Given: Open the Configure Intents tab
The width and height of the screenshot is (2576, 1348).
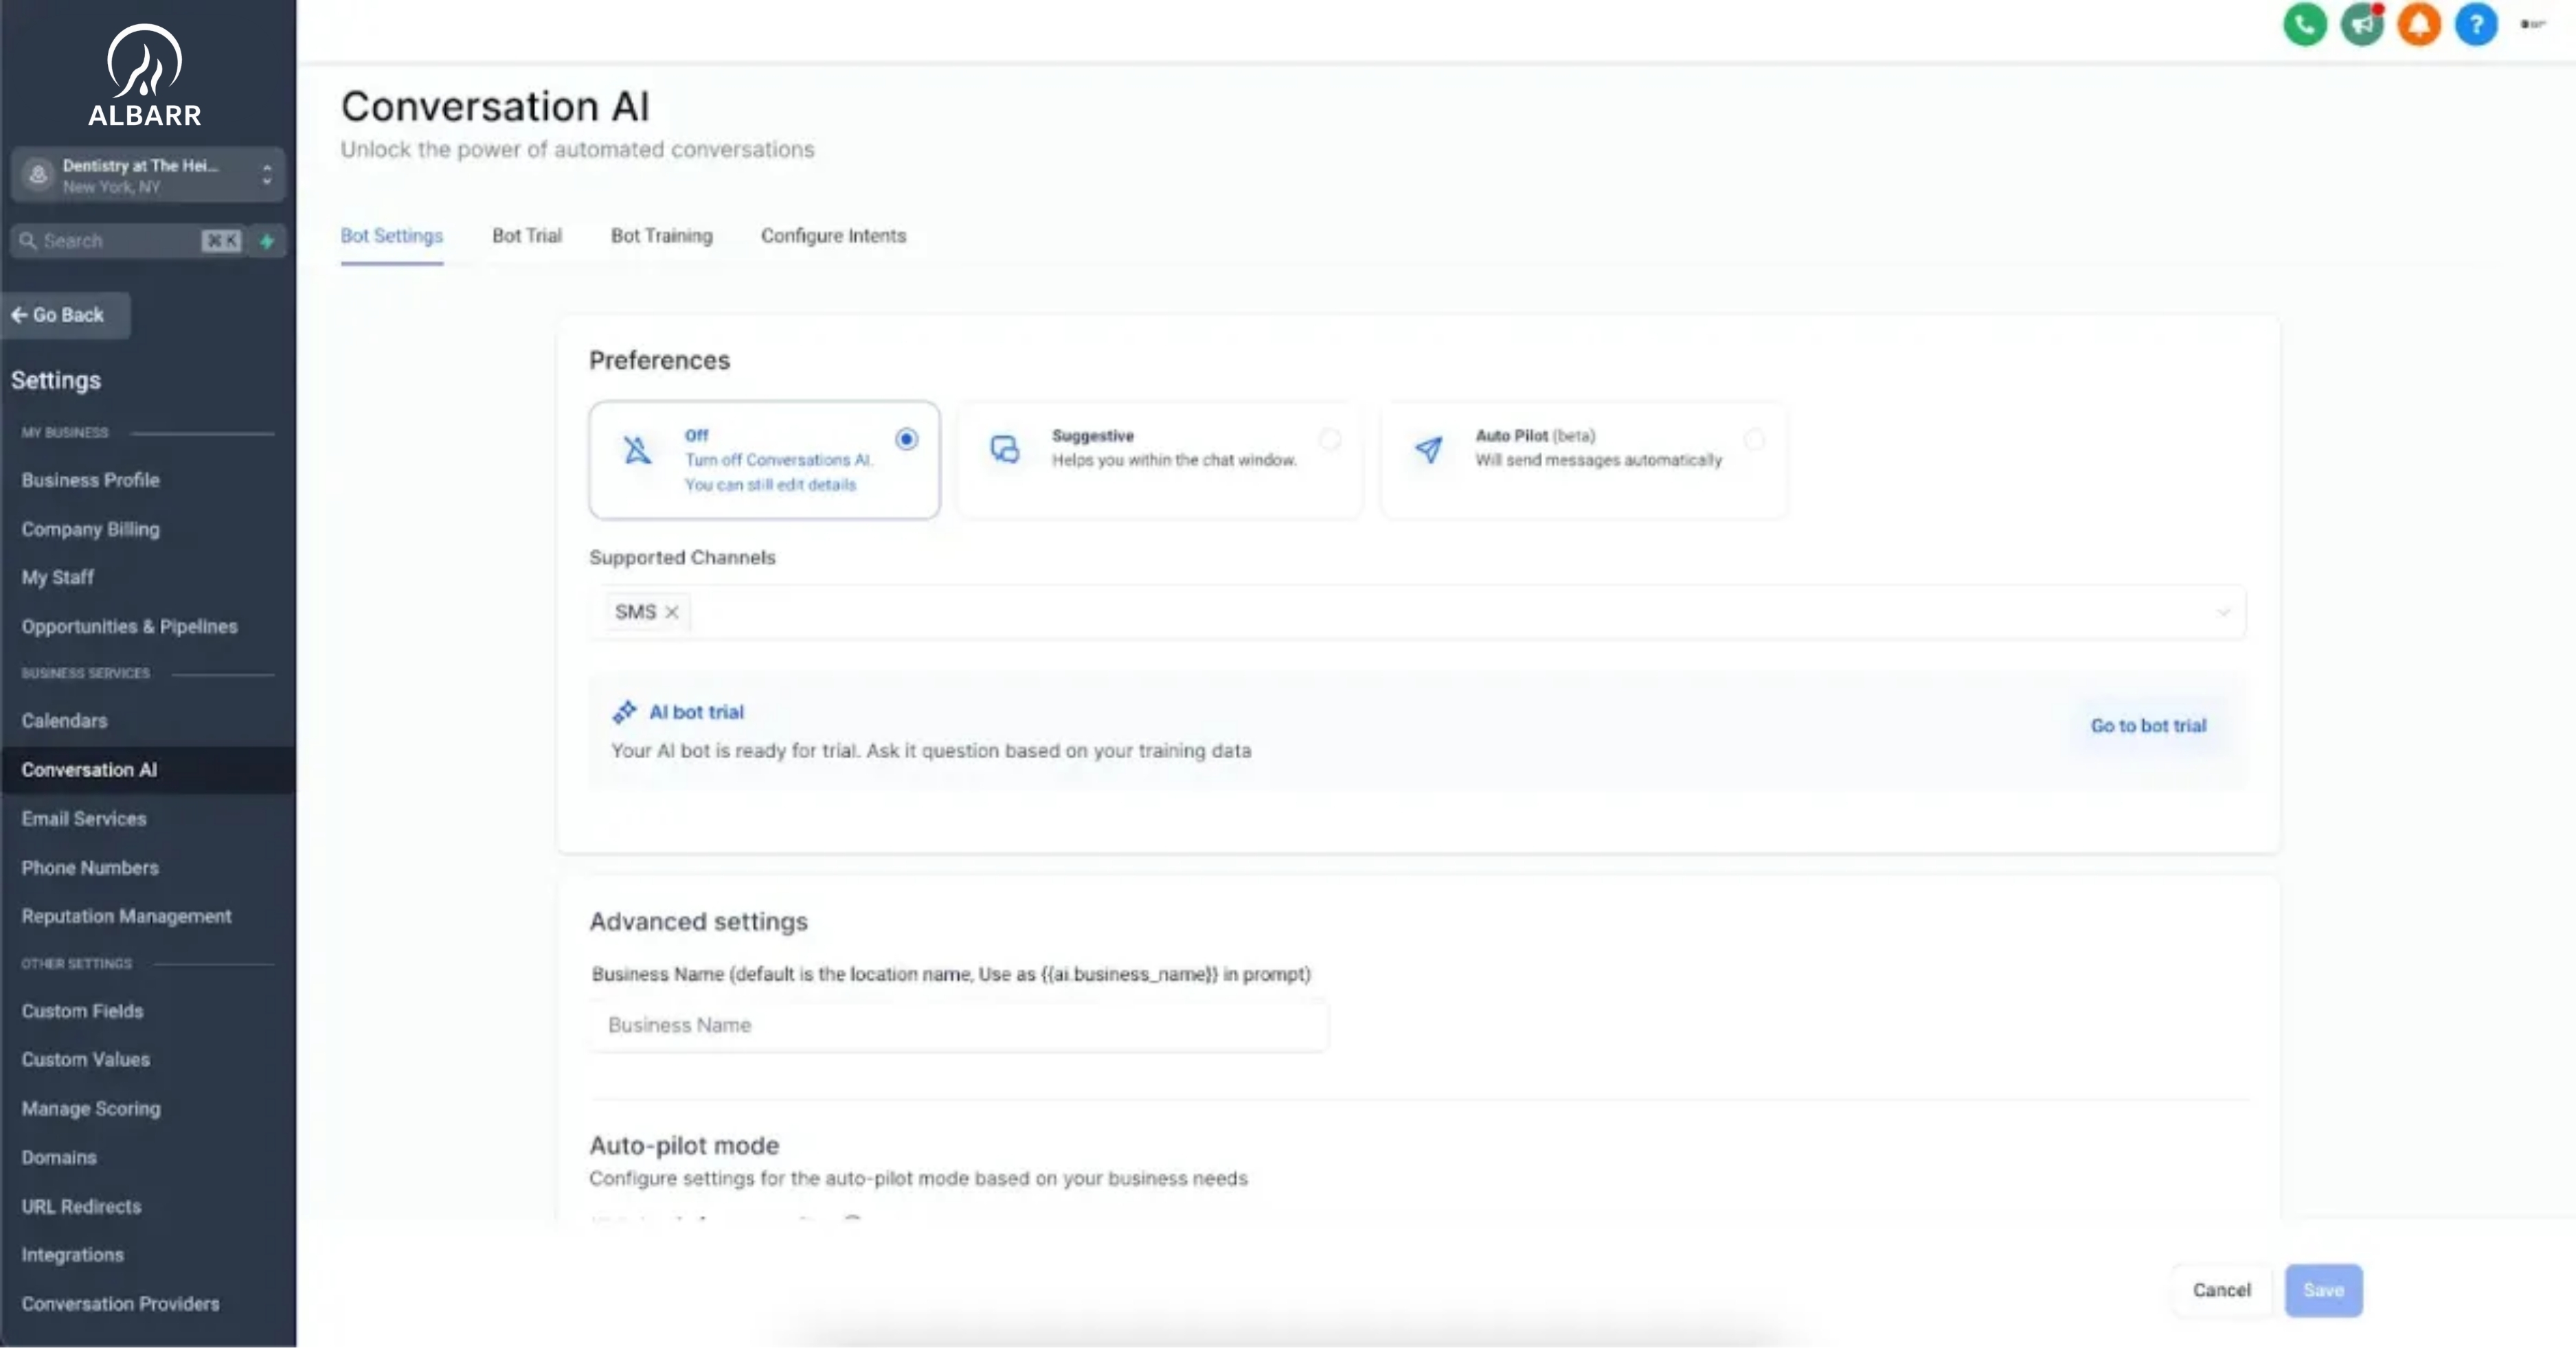Looking at the screenshot, I should [x=833, y=236].
